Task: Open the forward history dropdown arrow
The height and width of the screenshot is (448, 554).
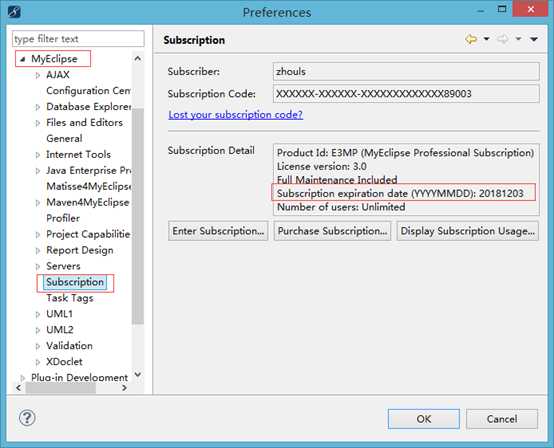Action: (x=518, y=39)
